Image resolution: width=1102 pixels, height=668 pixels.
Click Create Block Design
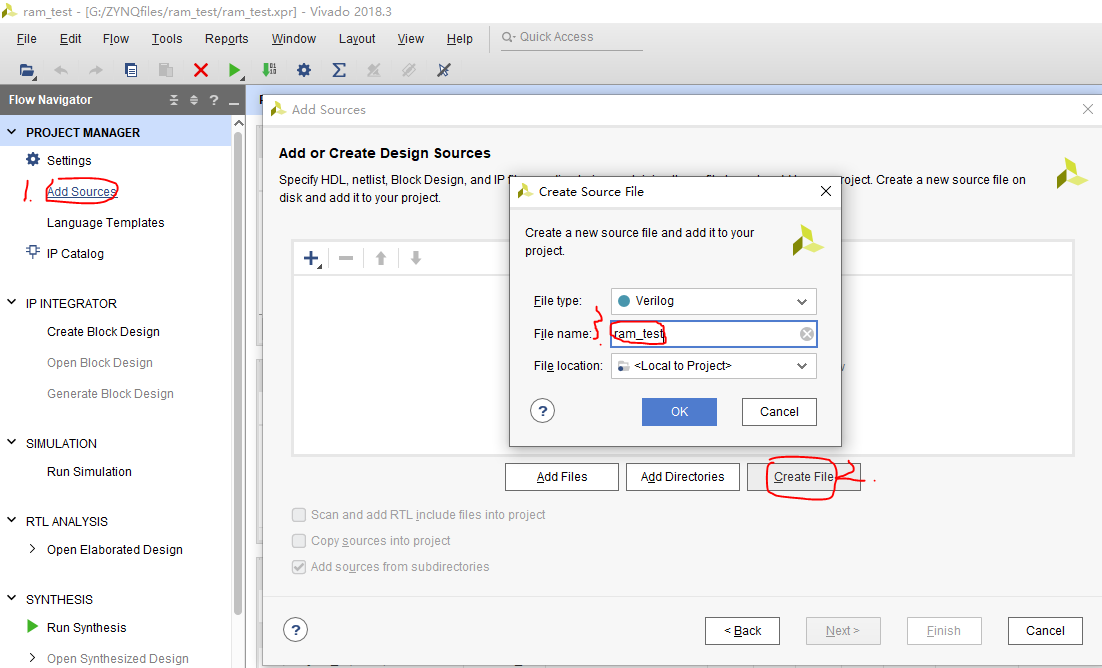click(x=103, y=331)
